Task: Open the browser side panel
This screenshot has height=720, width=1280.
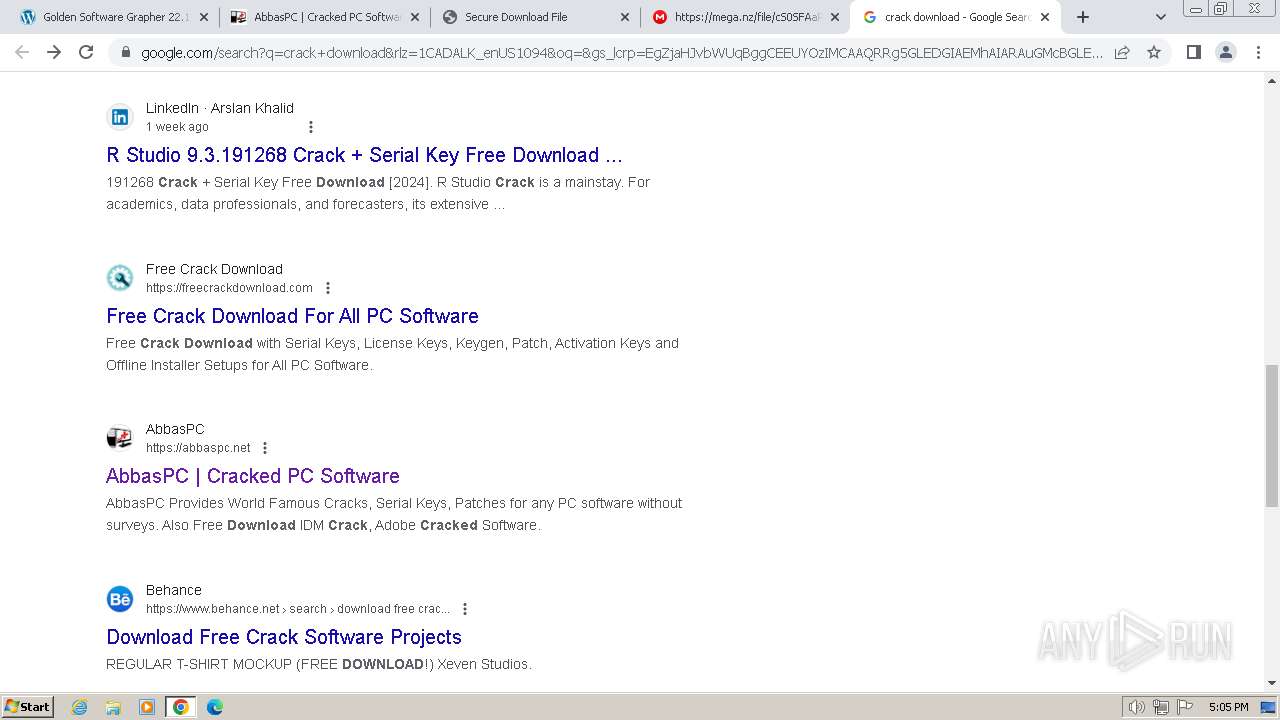Action: click(1193, 52)
